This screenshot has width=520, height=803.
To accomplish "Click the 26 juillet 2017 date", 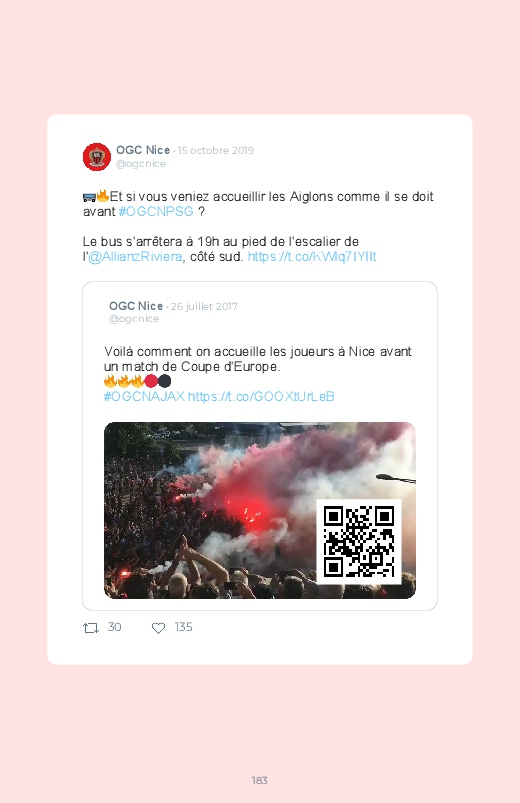I will click(204, 307).
